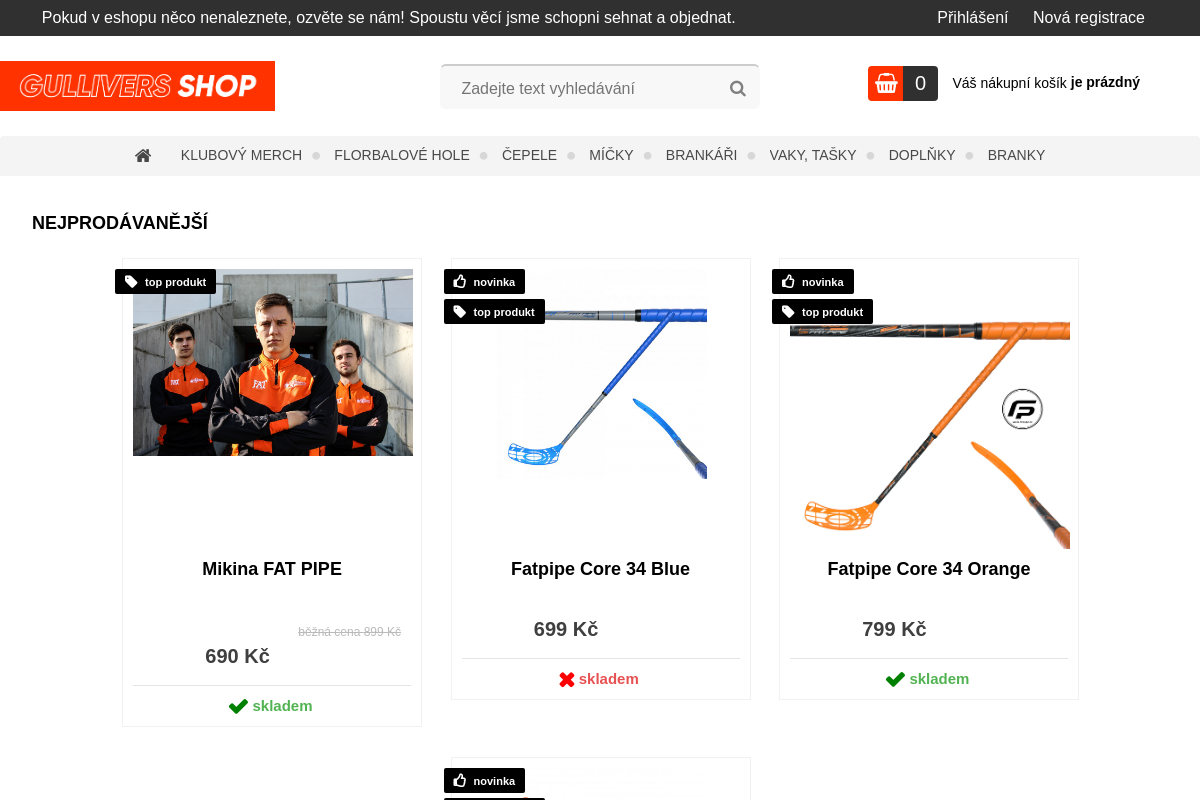Click the search magnifier icon

click(738, 88)
